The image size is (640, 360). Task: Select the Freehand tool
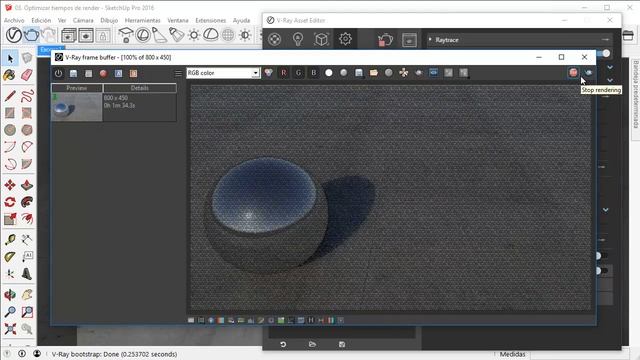coord(27,96)
